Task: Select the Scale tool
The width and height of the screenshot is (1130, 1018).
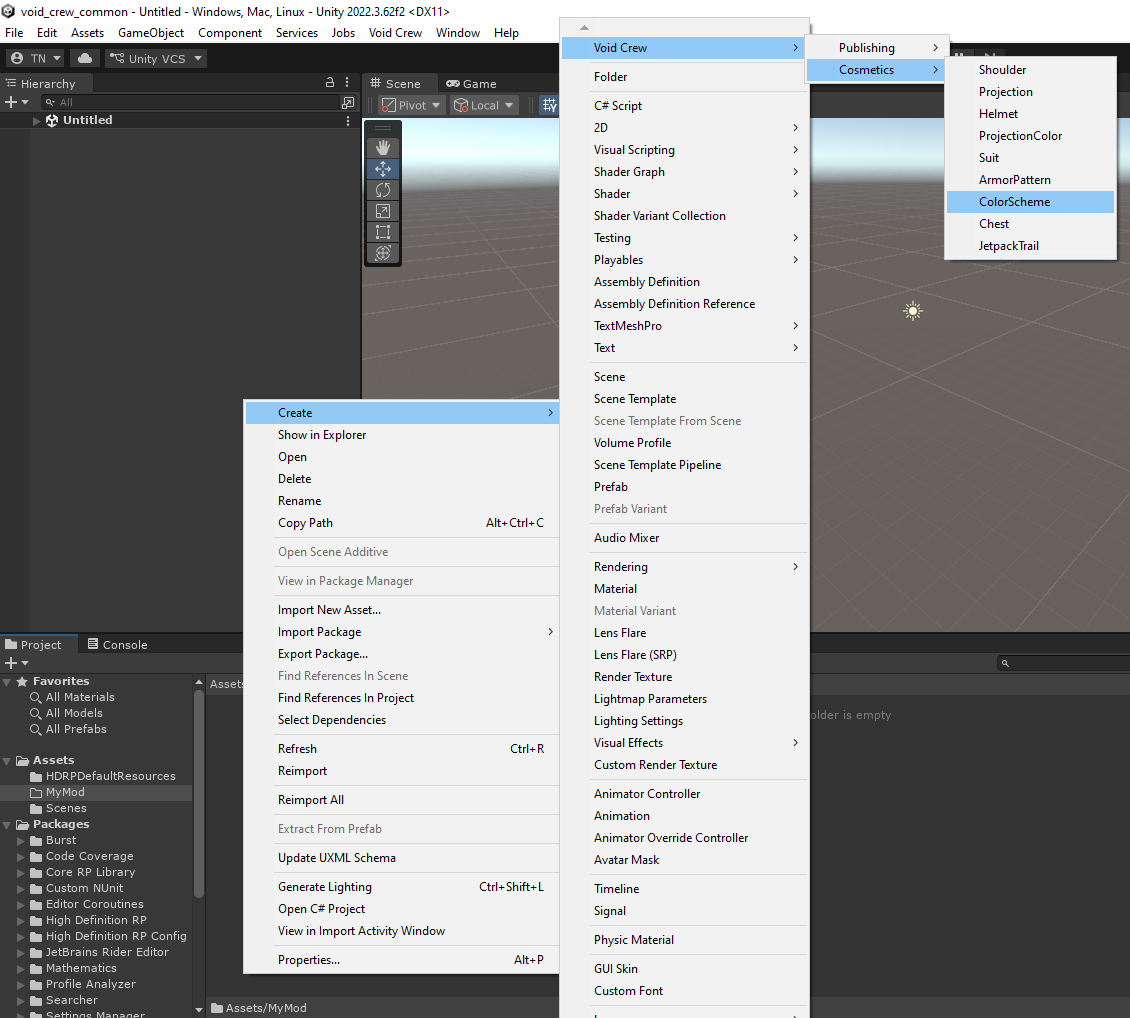Action: [x=383, y=211]
